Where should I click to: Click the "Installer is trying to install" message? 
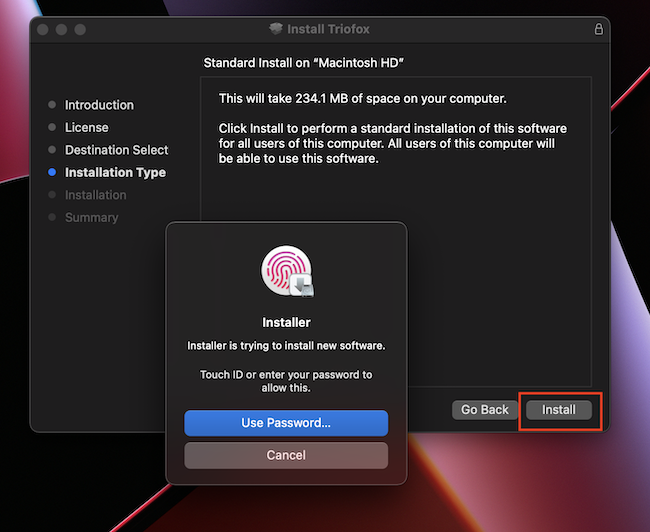pyautogui.click(x=286, y=345)
